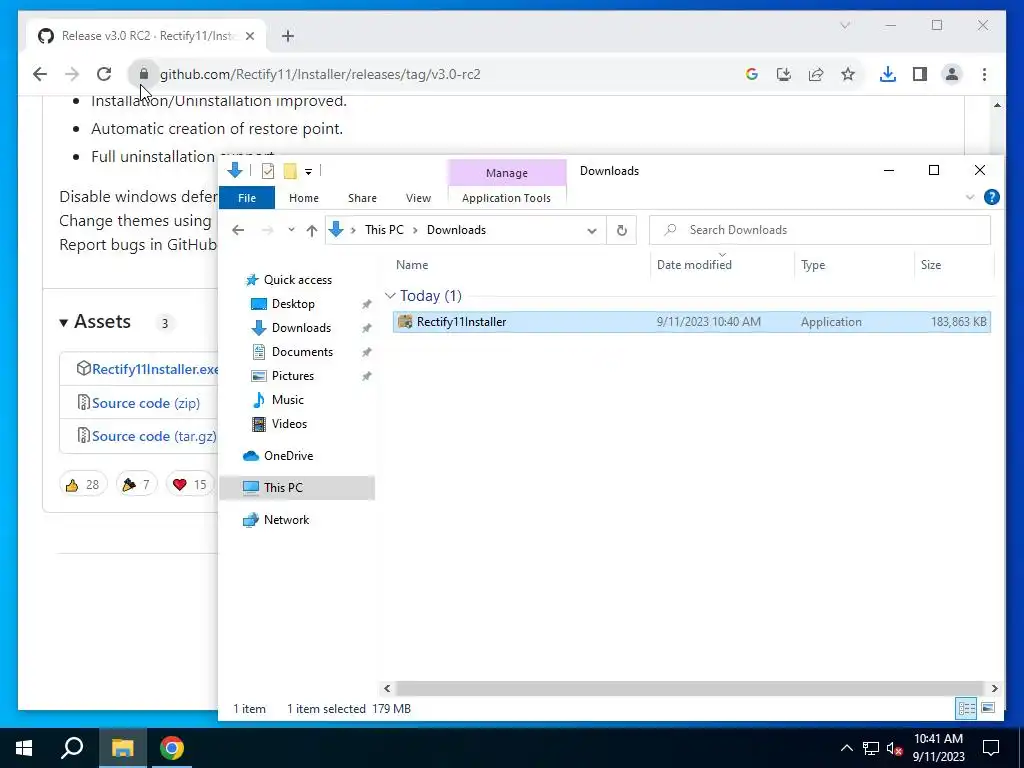Screen dimensions: 1024x768
Task: Open the File menu in Explorer
Action: [x=247, y=198]
